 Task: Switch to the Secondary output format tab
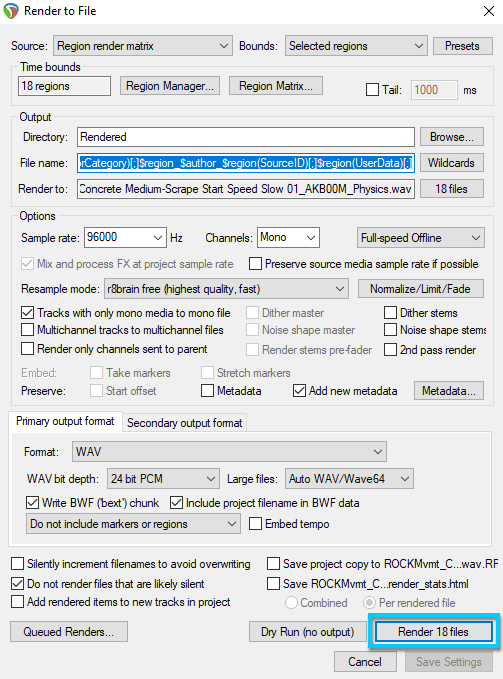185,423
